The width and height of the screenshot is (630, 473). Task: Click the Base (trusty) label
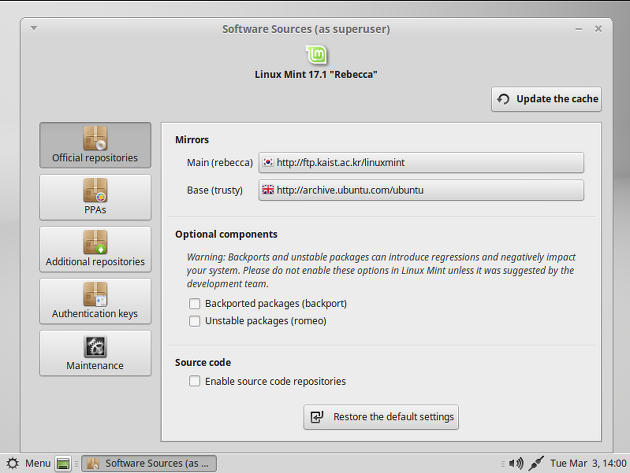point(215,190)
